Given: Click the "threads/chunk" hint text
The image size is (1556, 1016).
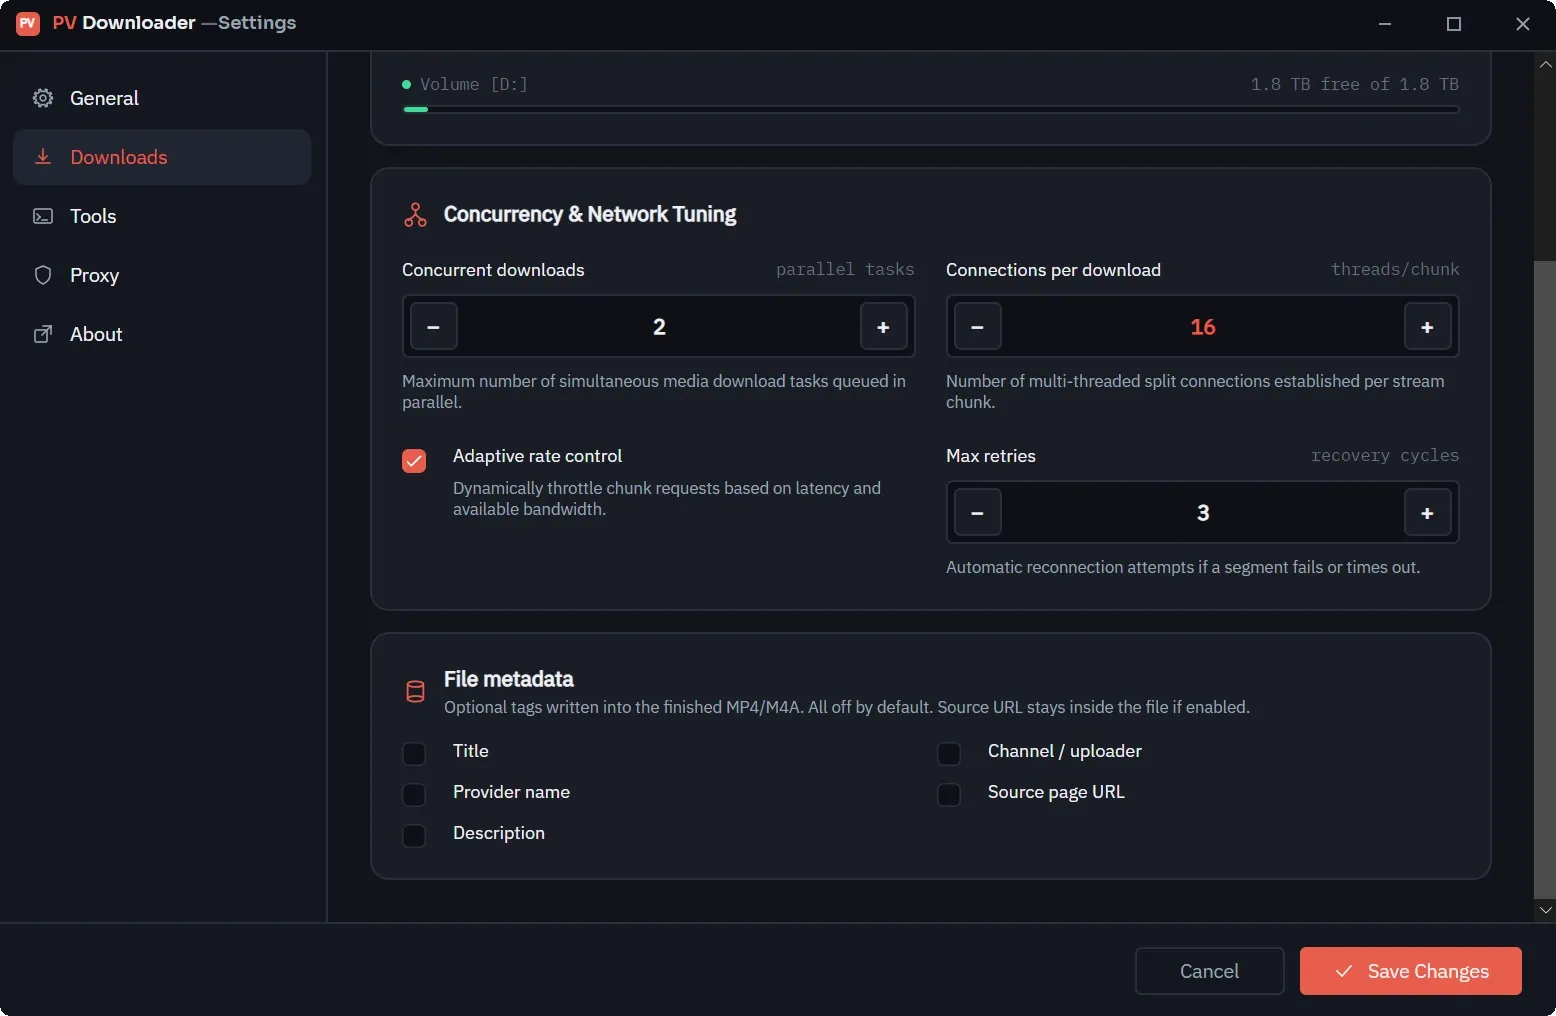Looking at the screenshot, I should (x=1395, y=269).
